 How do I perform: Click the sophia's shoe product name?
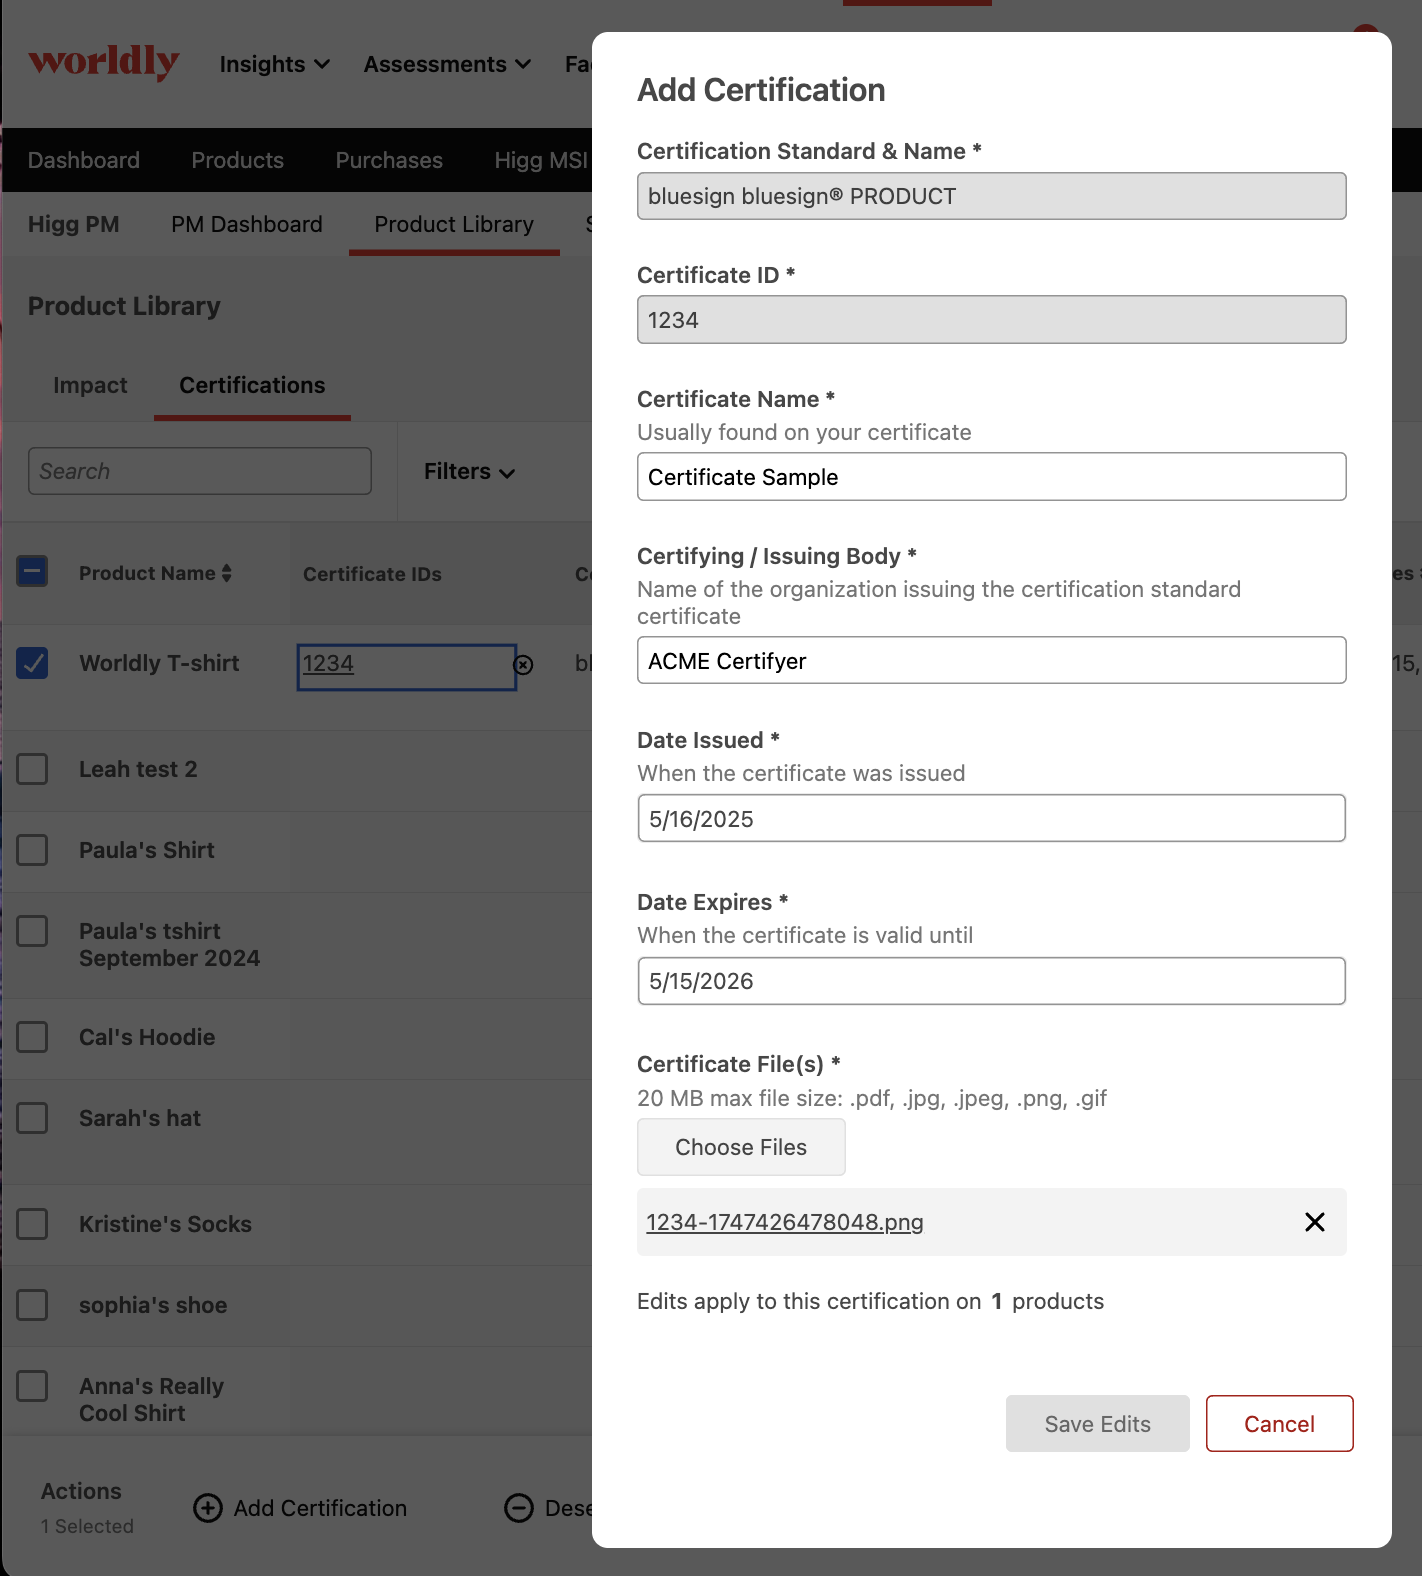pyautogui.click(x=153, y=1305)
